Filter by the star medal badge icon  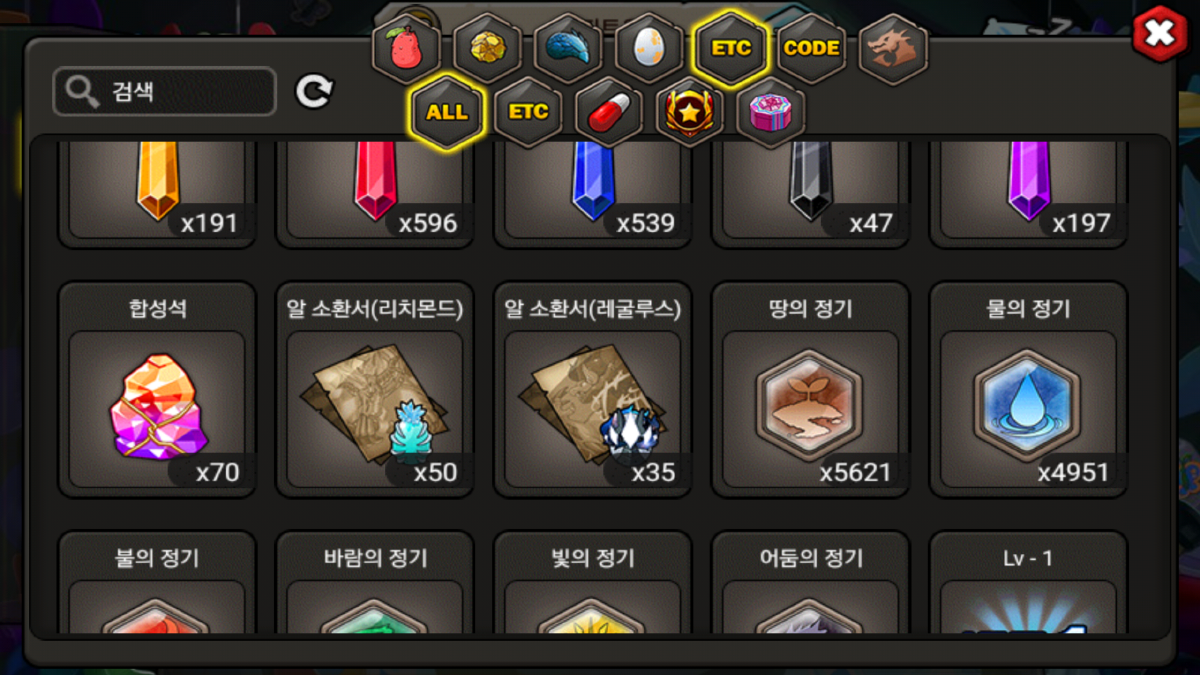690,111
